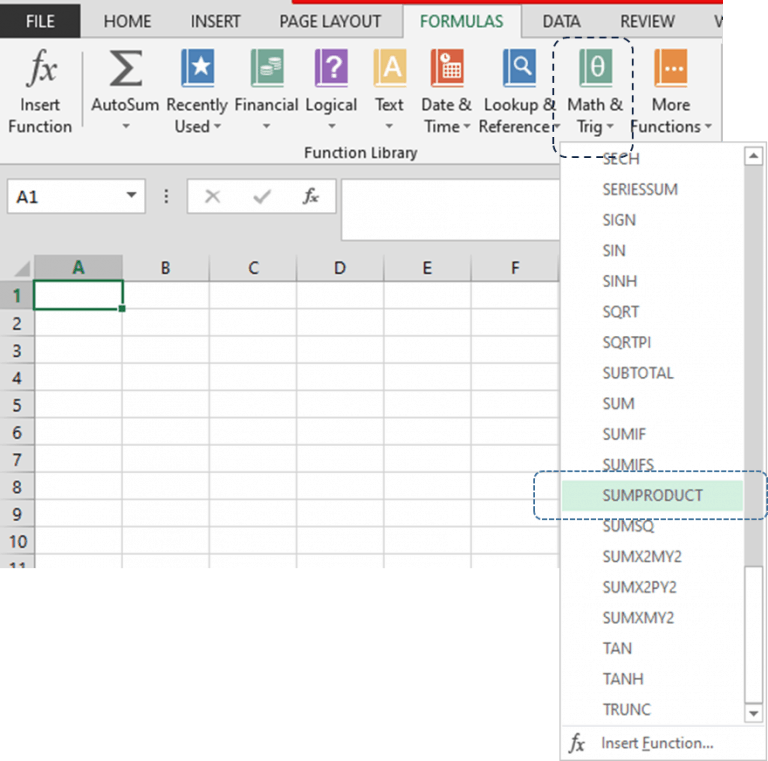
Task: Click Insert Function... at bottom of menu
Action: [x=657, y=743]
